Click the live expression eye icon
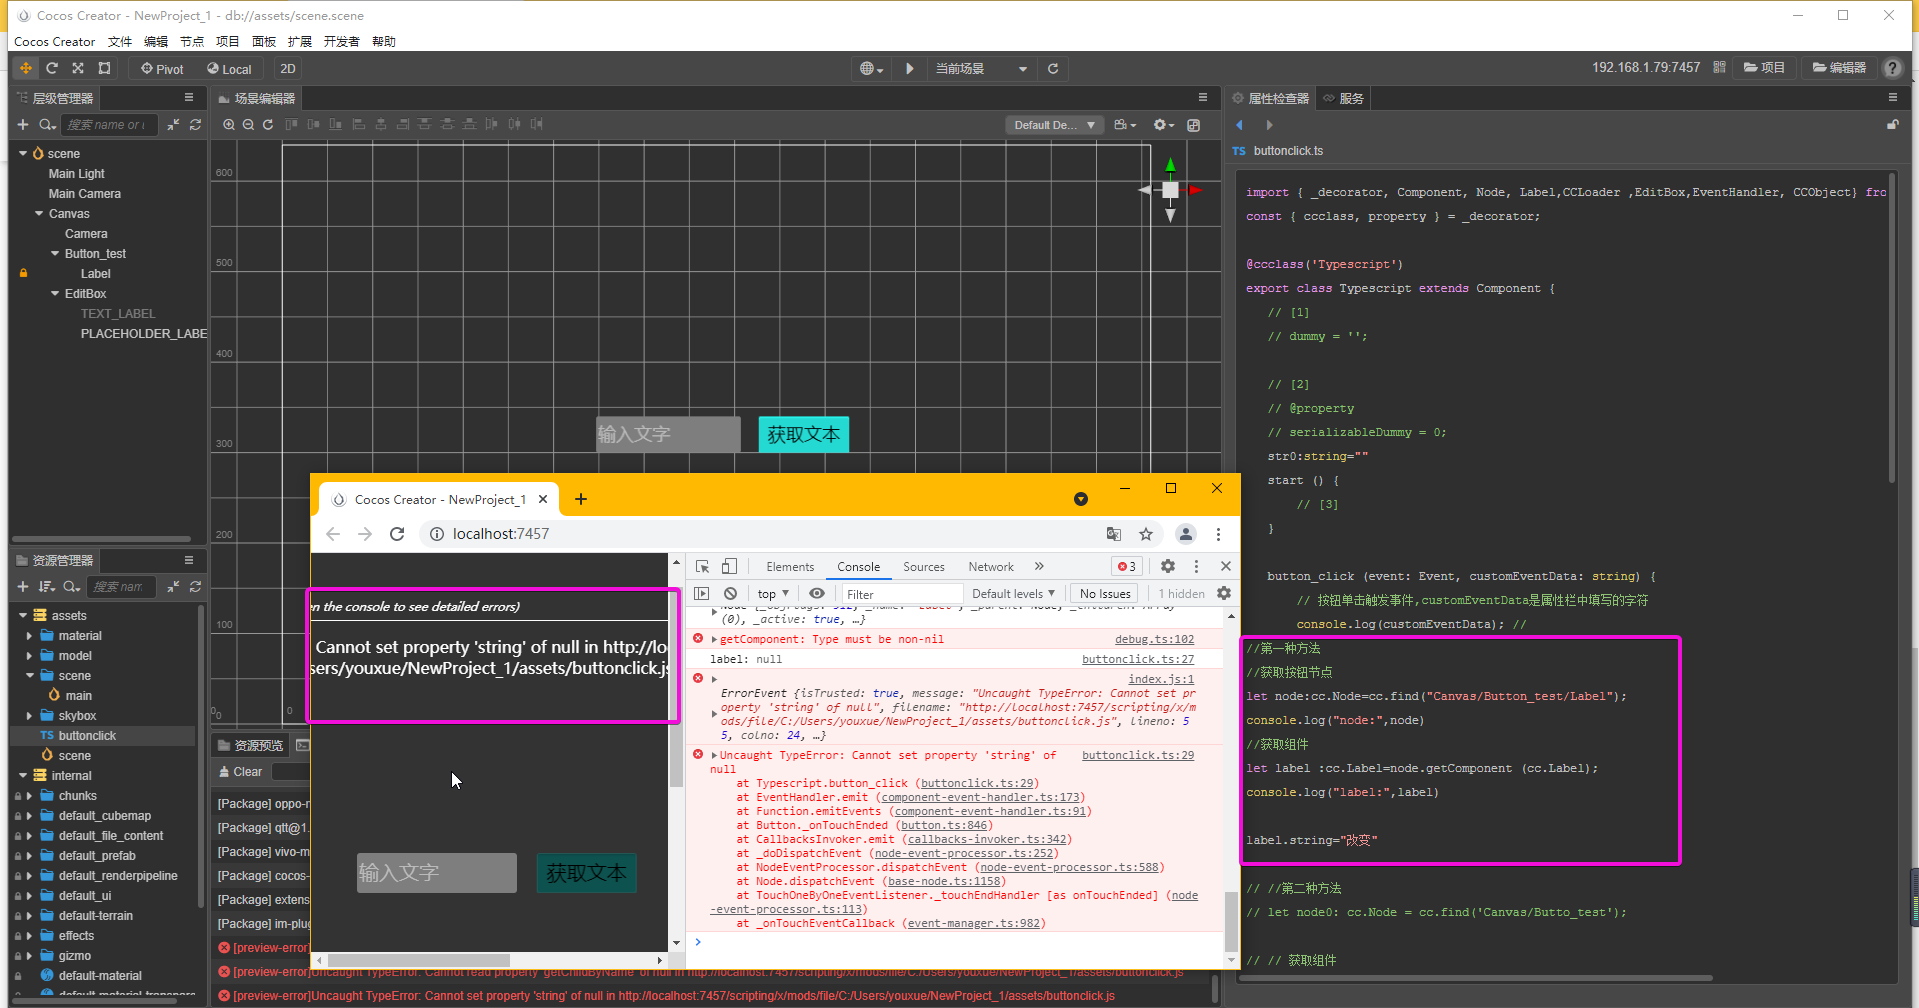 click(x=817, y=593)
